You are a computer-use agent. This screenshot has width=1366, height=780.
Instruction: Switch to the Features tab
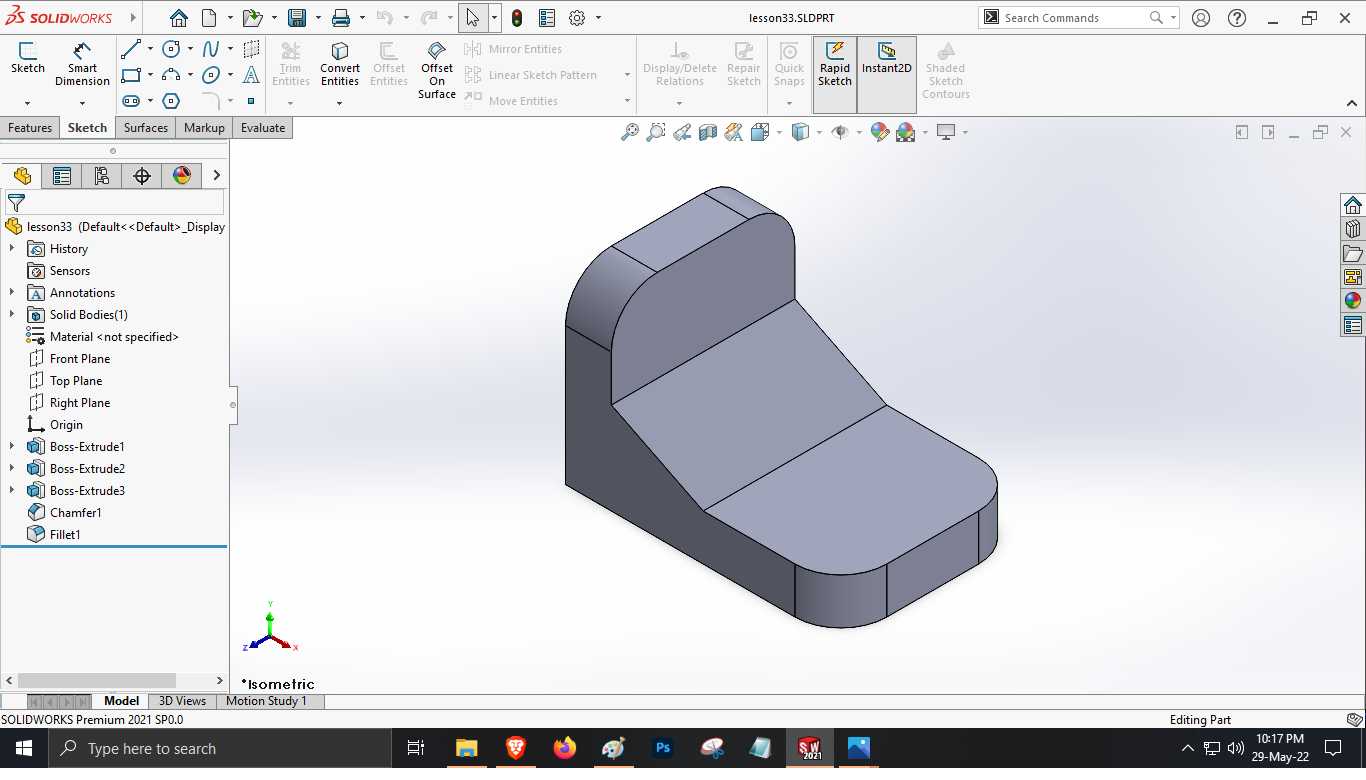click(30, 128)
